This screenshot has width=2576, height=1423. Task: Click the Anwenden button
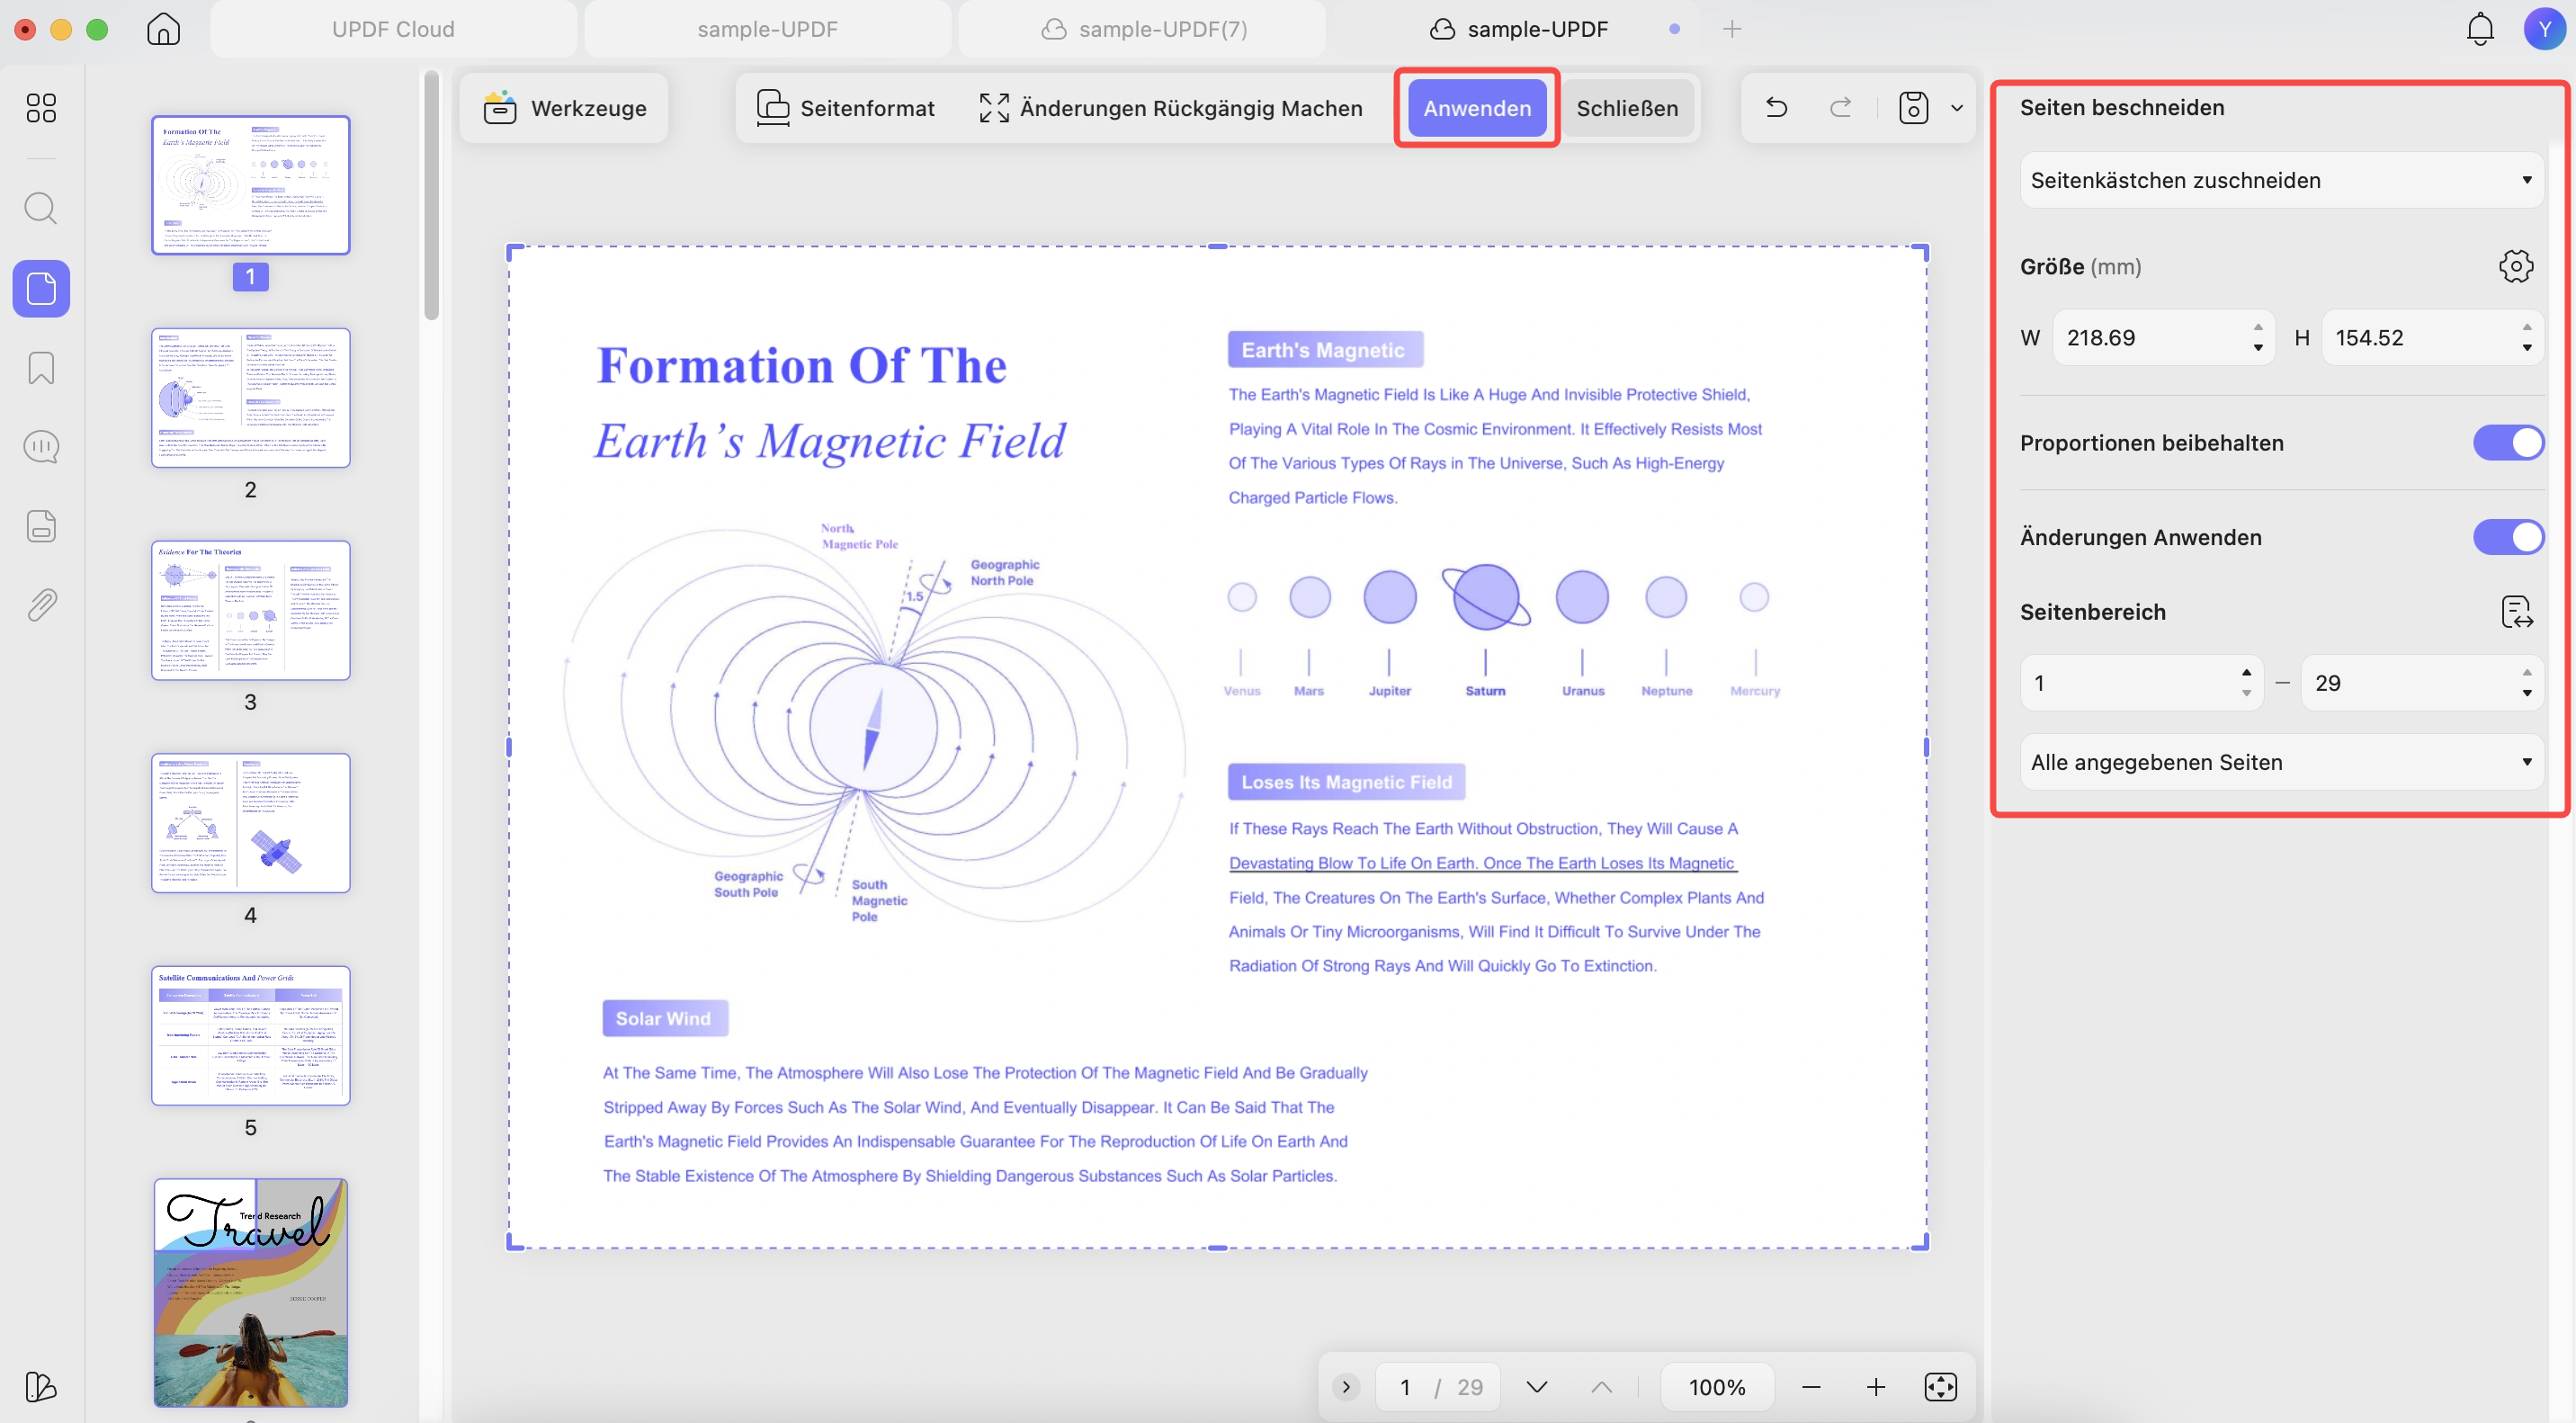coord(1476,107)
